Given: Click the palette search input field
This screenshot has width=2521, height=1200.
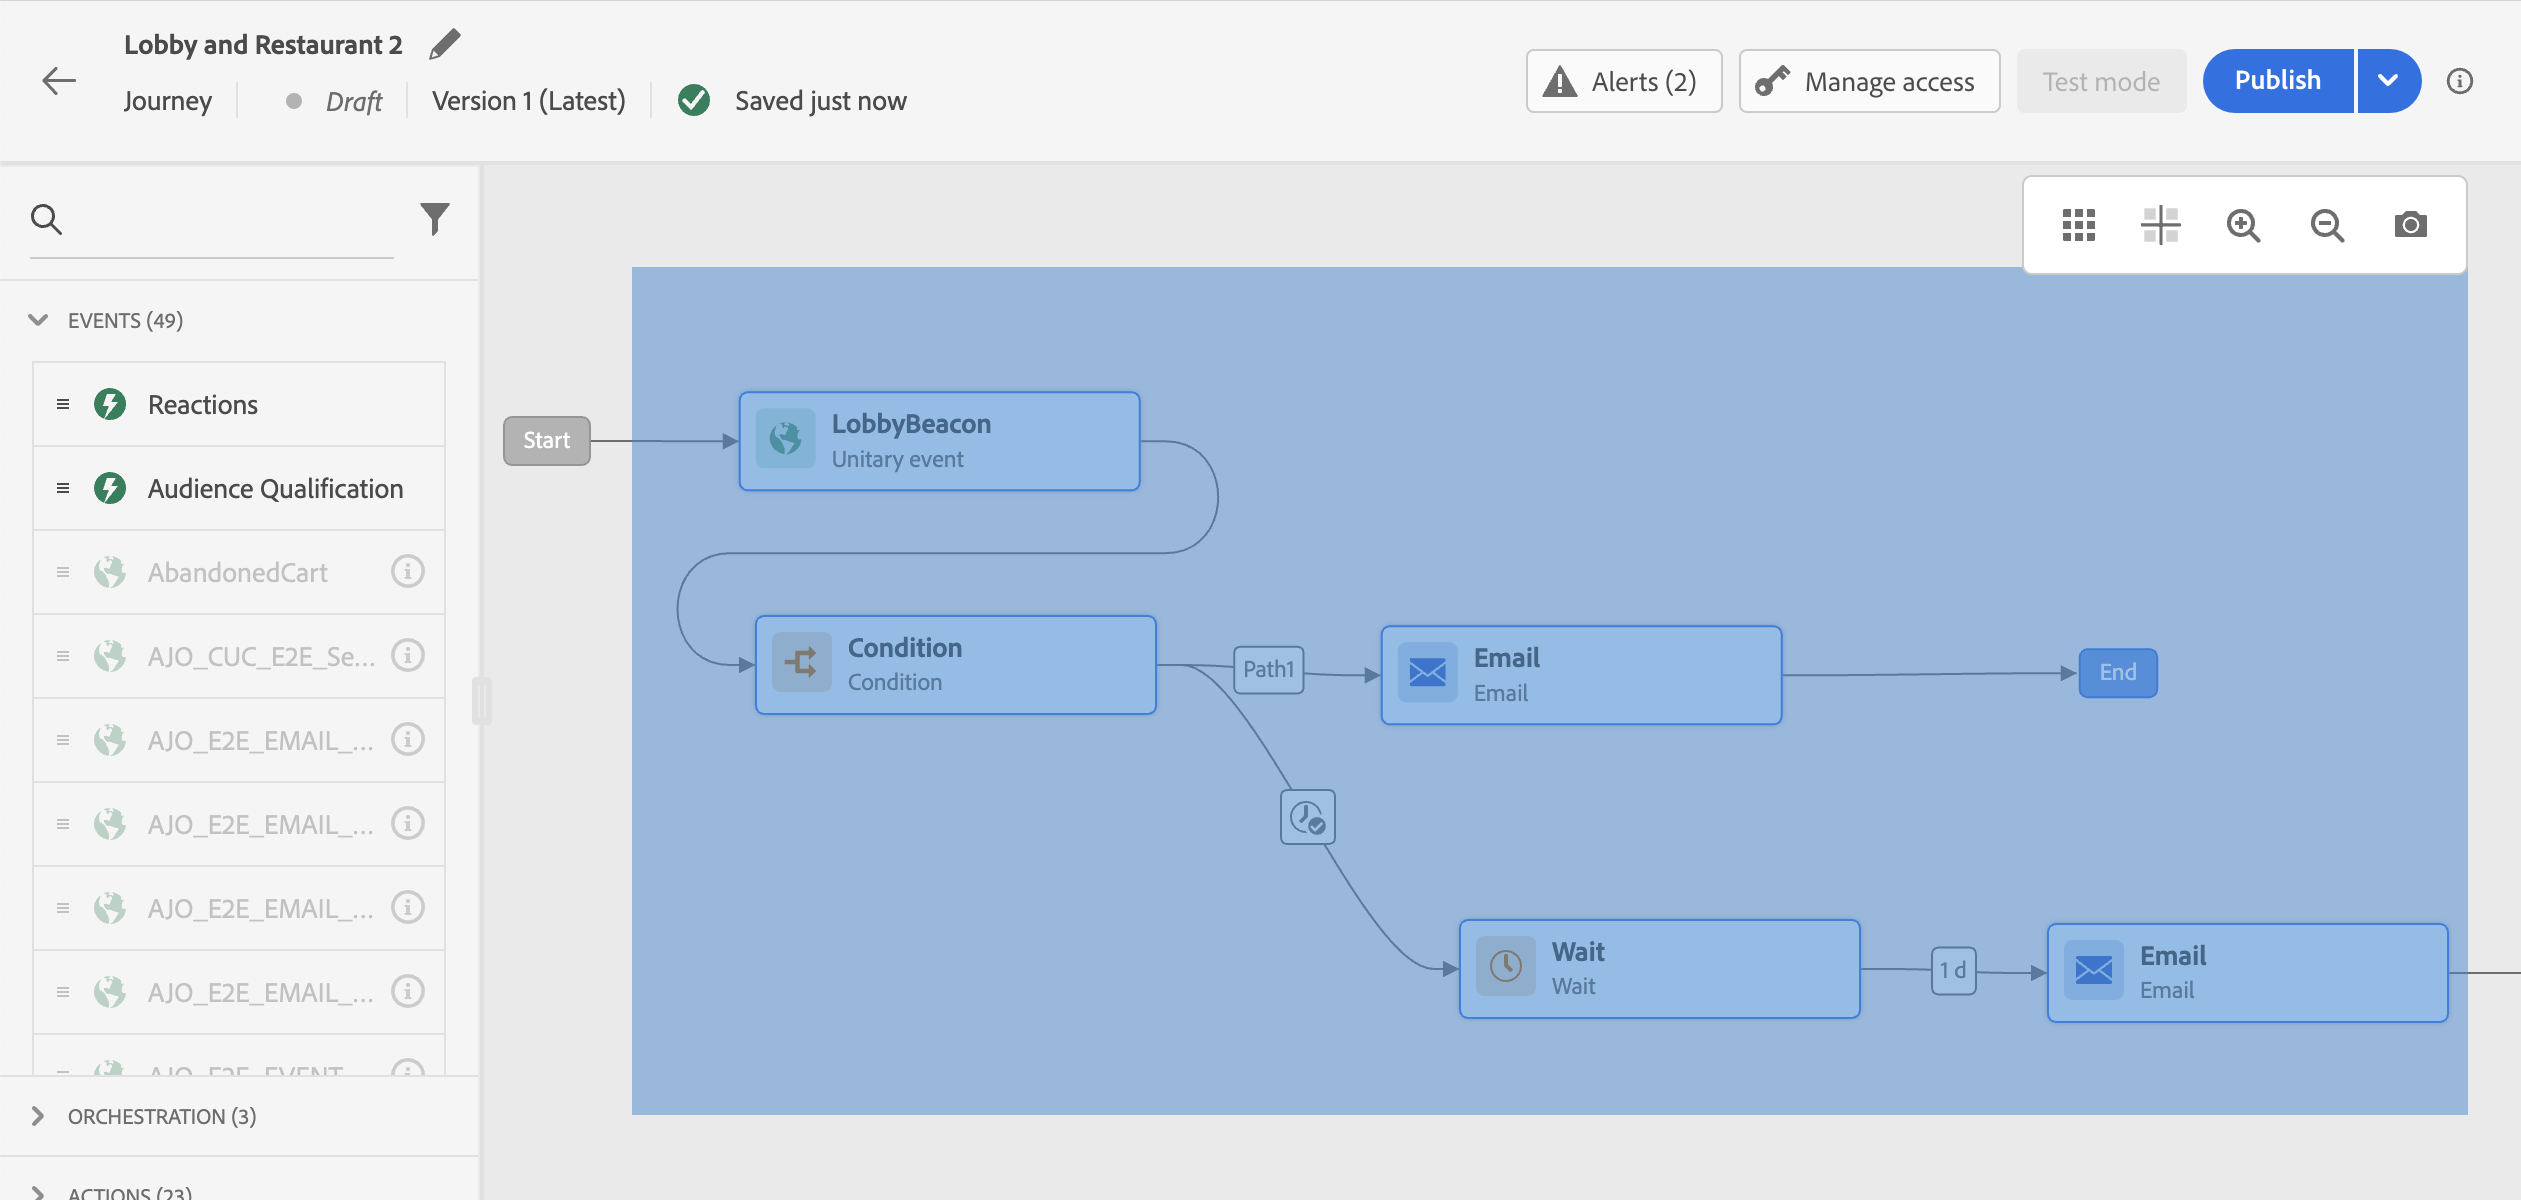Looking at the screenshot, I should [230, 220].
